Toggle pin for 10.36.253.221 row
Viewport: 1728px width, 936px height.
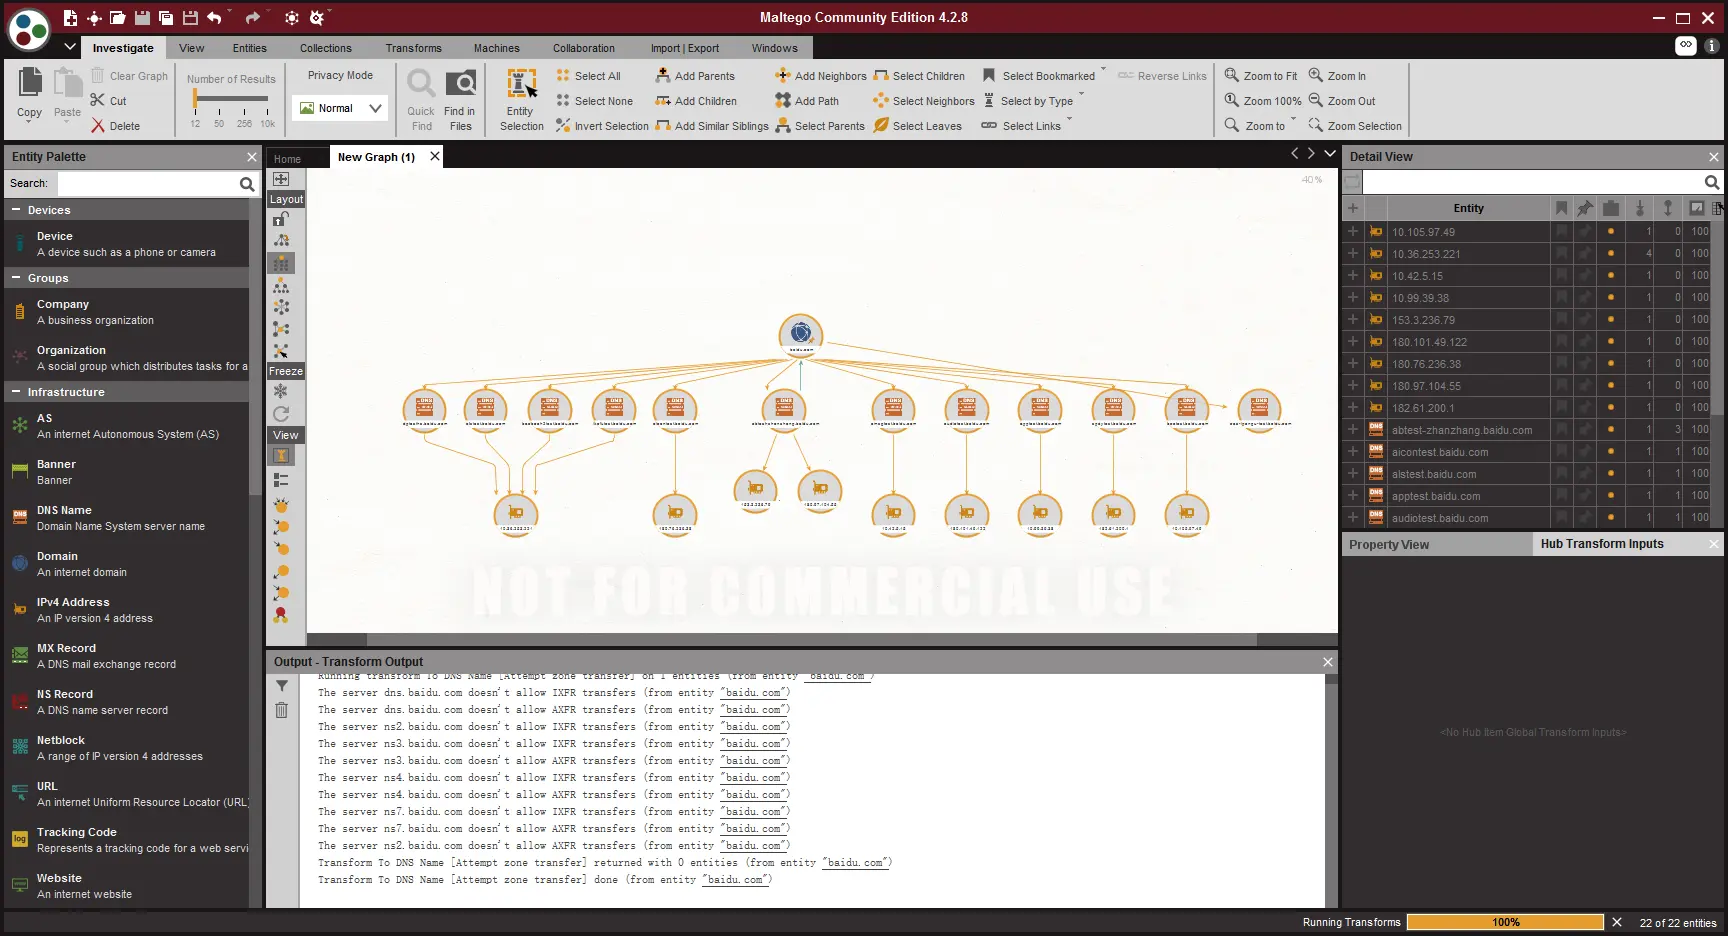[x=1585, y=253]
